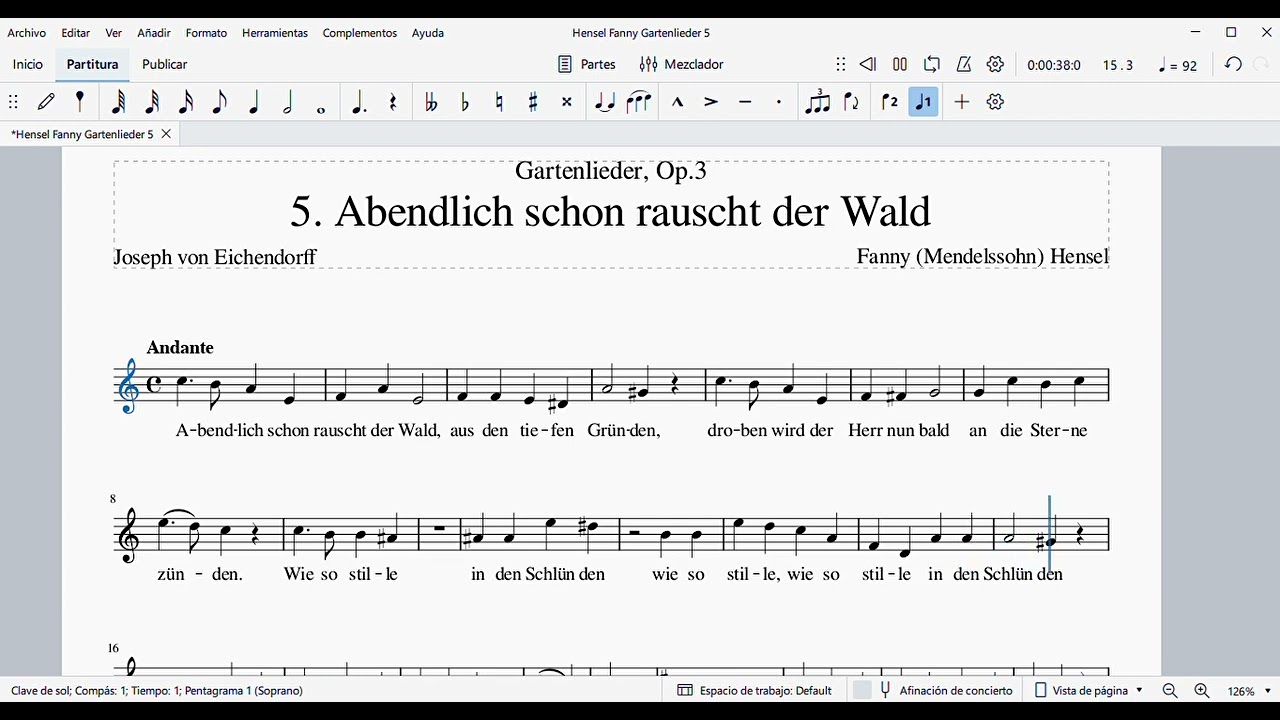The height and width of the screenshot is (720, 1280).
Task: Open note input toolbar settings gear
Action: pos(995,102)
